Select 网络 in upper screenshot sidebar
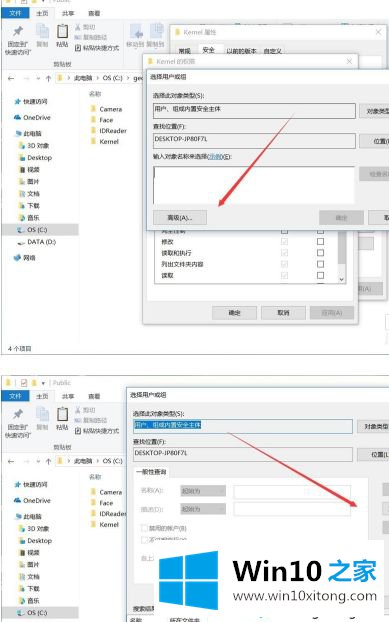The image size is (389, 622). 25,258
